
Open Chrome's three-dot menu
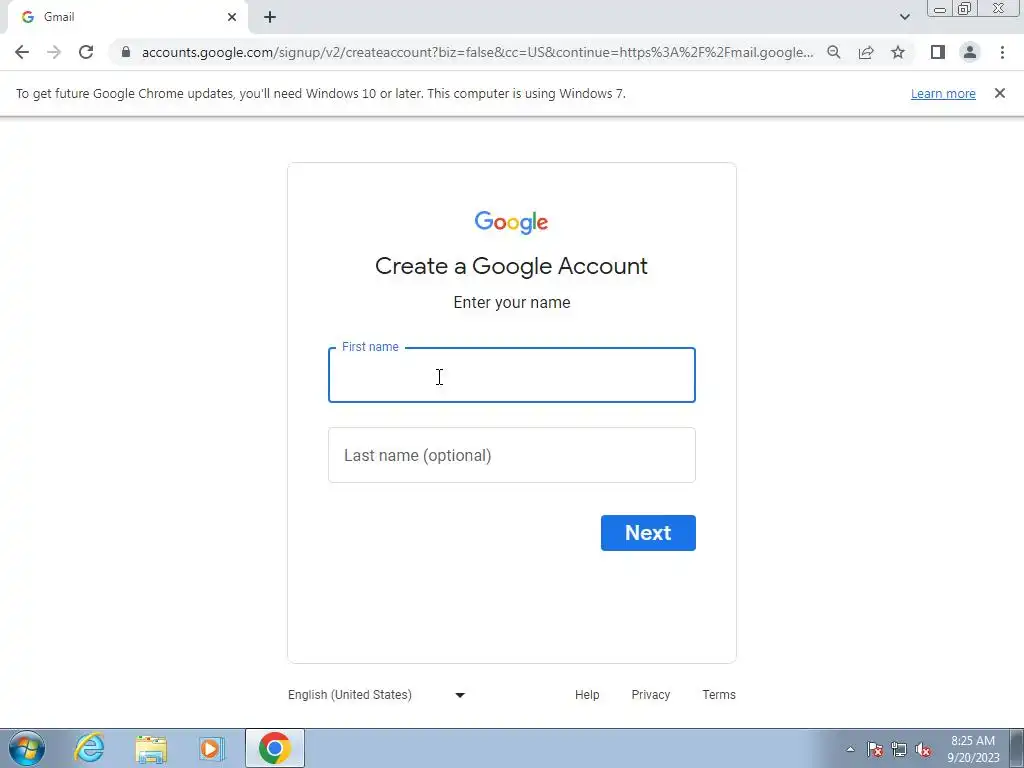click(1002, 52)
